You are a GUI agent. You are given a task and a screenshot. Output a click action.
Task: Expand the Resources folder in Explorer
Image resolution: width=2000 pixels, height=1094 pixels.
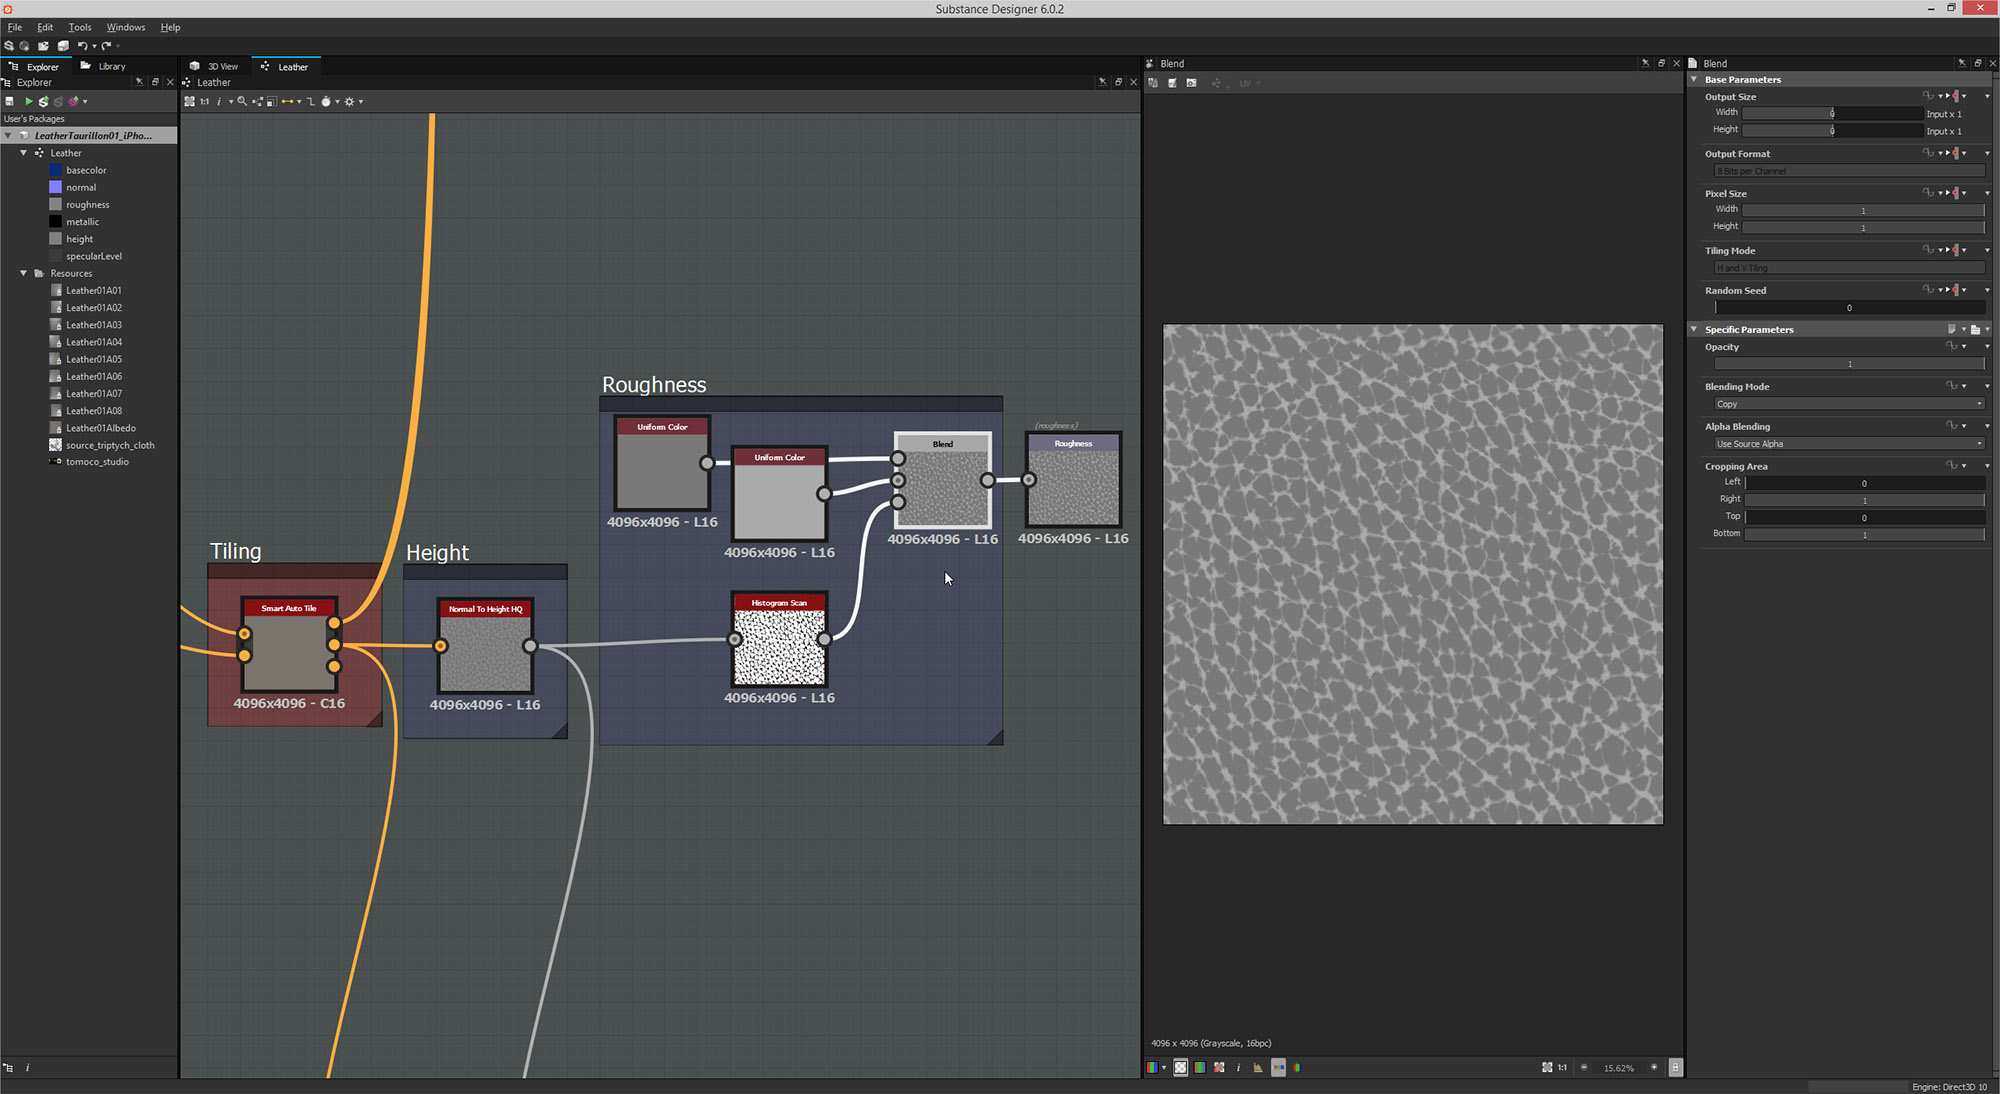pos(23,273)
